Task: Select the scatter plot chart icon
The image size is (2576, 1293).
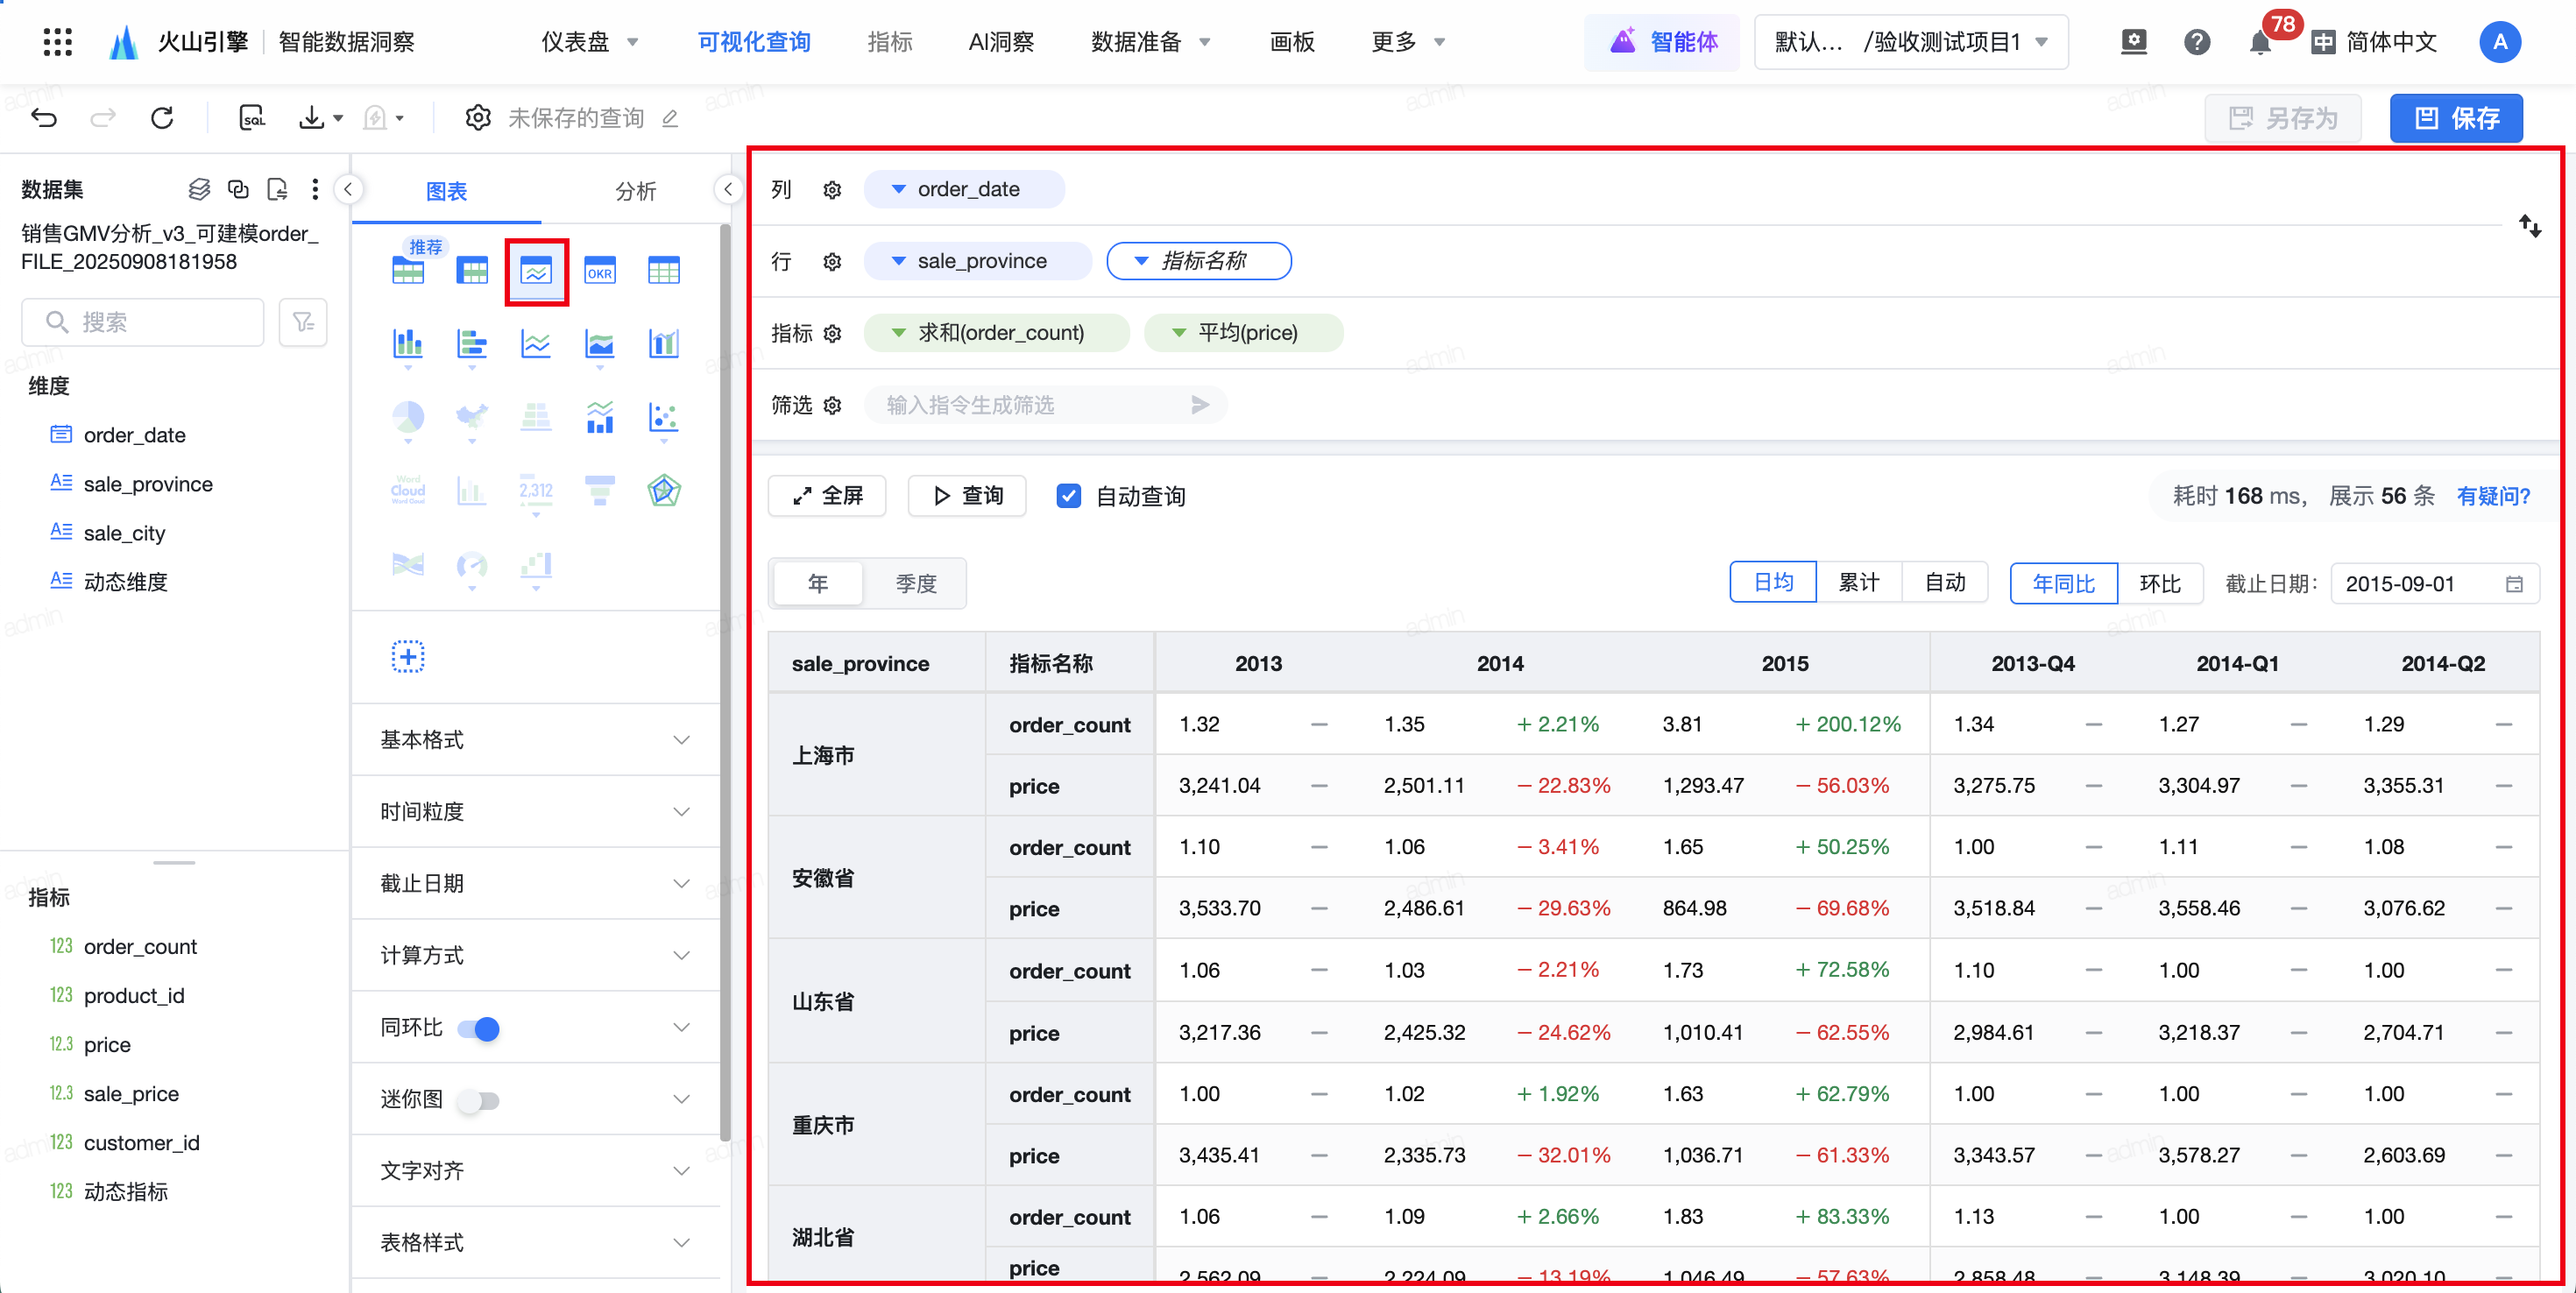Action: pyautogui.click(x=663, y=417)
